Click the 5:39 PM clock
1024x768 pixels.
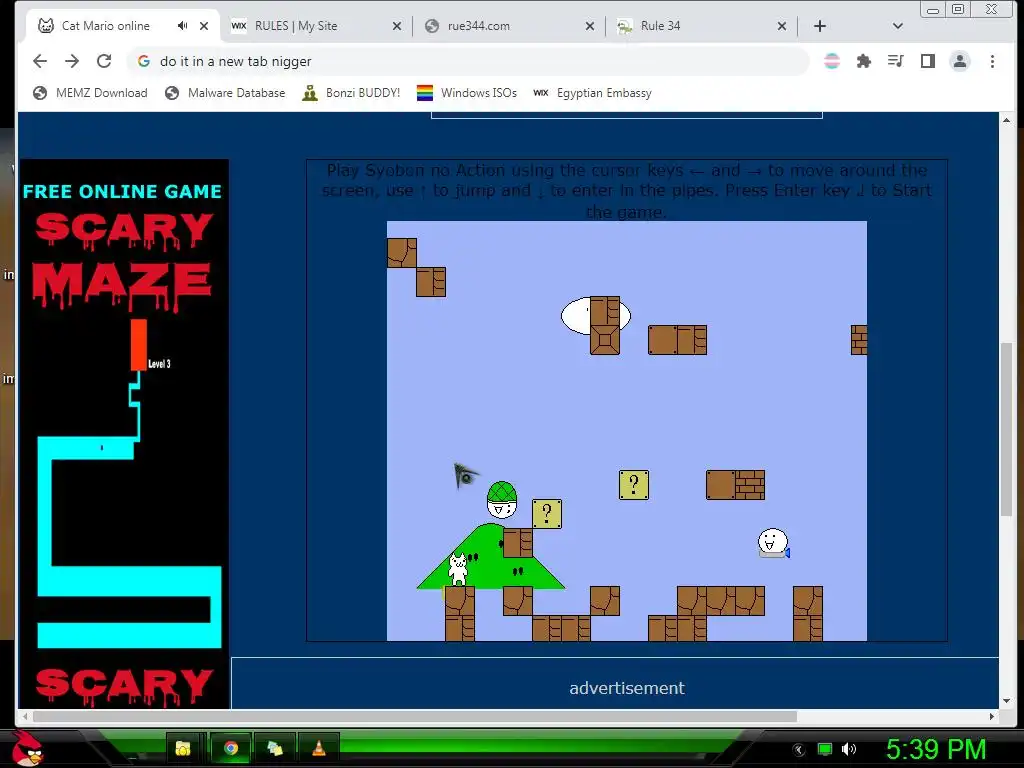[x=936, y=748]
